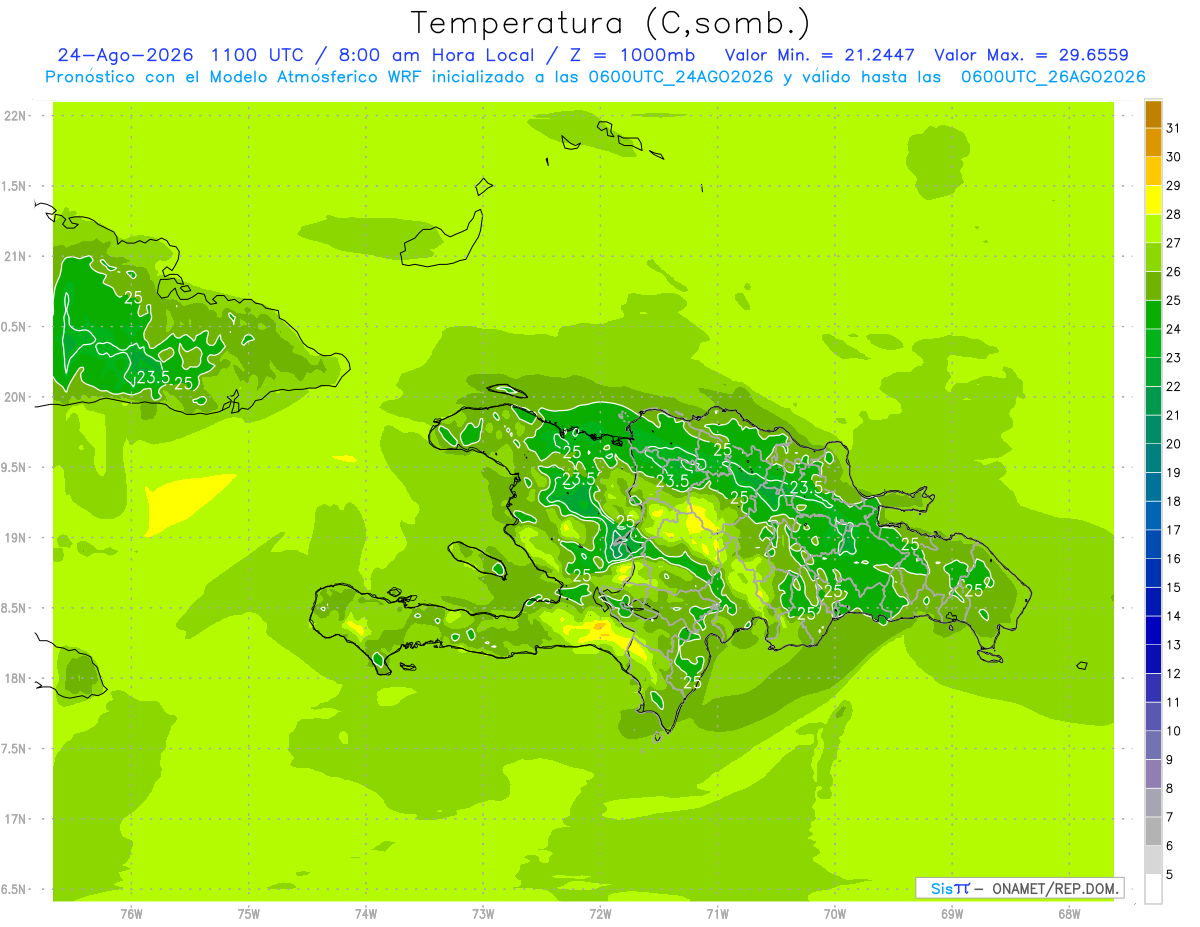Click the '68W' longitude label

point(1069,914)
